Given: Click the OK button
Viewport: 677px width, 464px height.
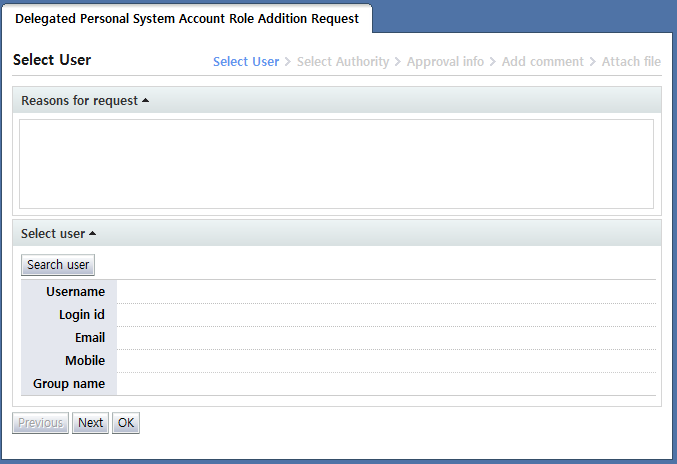Looking at the screenshot, I should pos(126,423).
